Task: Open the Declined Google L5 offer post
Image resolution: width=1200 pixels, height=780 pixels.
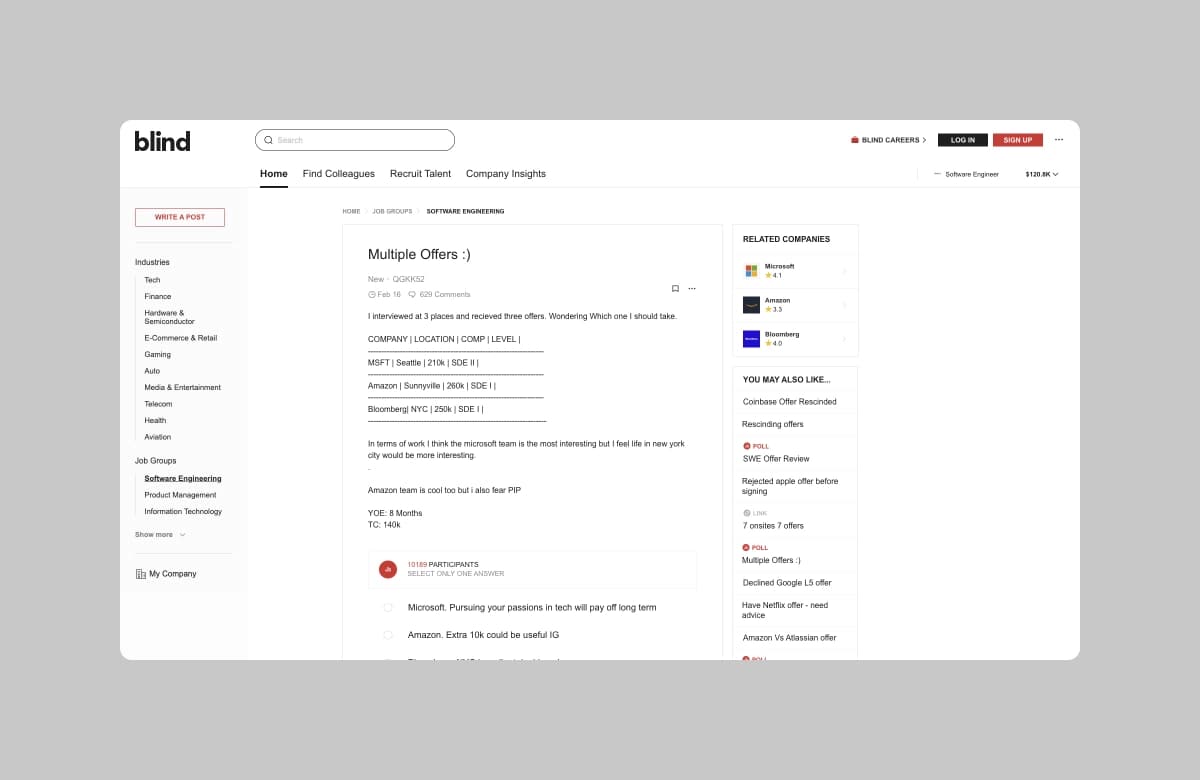Action: [x=787, y=583]
